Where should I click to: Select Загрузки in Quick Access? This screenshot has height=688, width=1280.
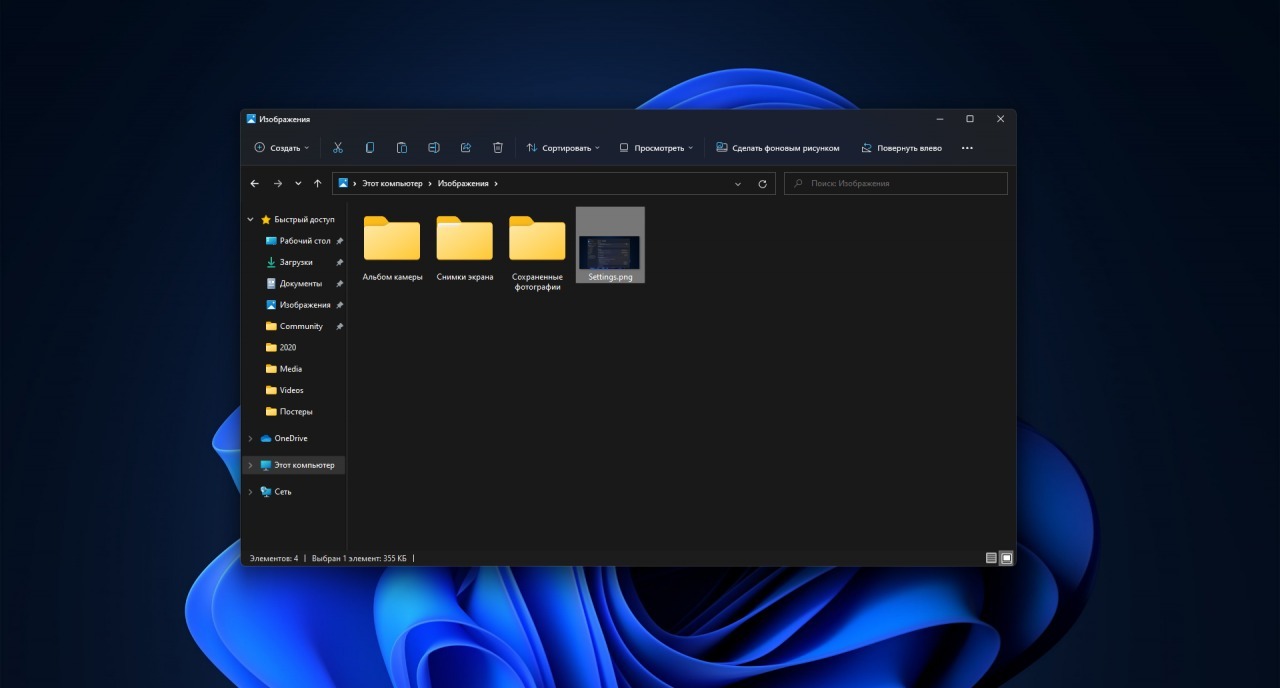pos(296,262)
